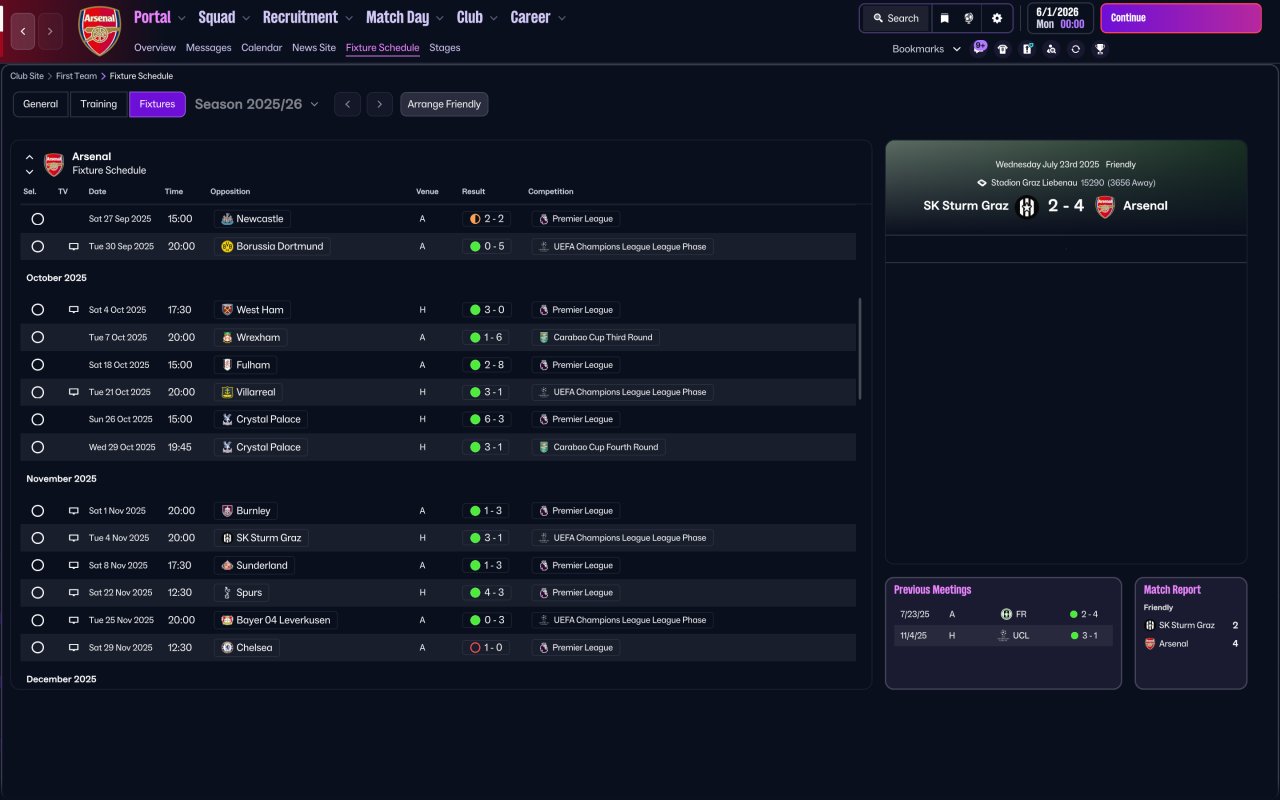Select the Newcastle fixture radio button
This screenshot has height=800, width=1280.
coord(38,219)
